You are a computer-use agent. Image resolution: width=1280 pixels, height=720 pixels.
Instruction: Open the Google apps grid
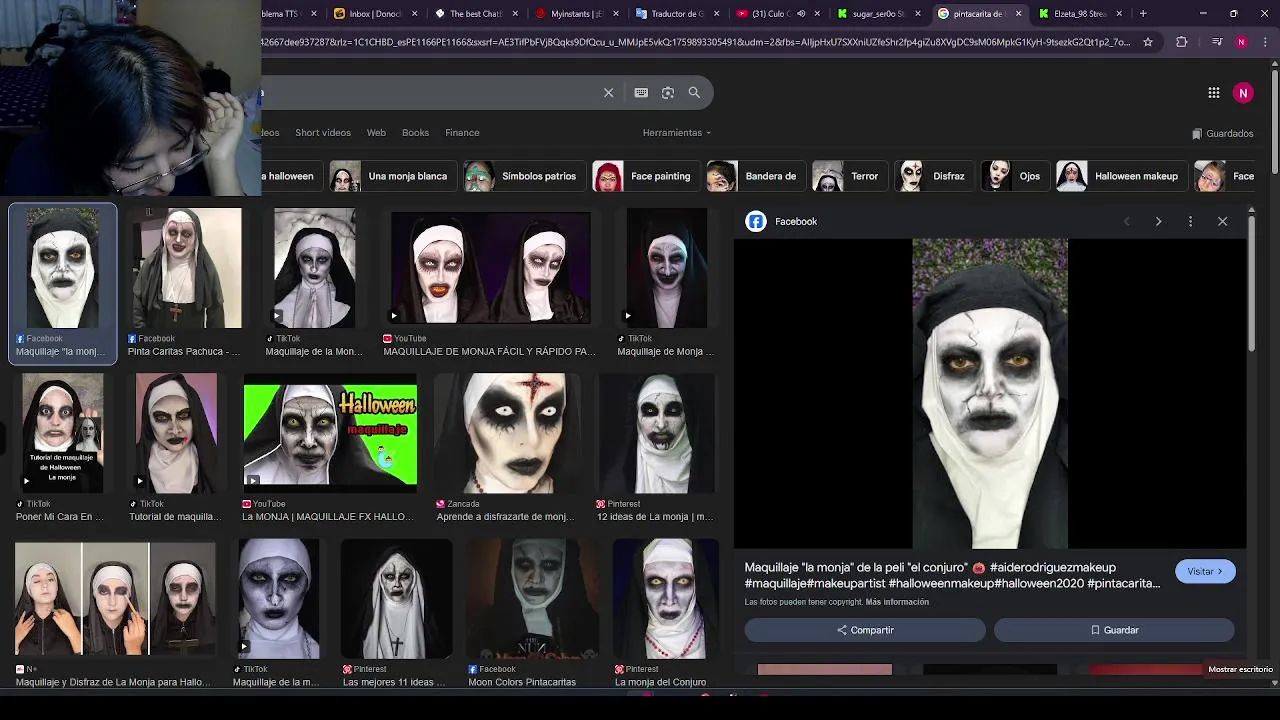tap(1214, 92)
